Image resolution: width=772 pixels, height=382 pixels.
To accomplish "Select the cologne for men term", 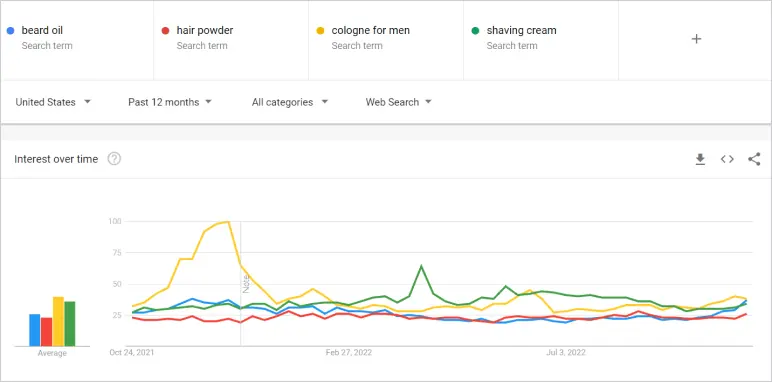I will (386, 39).
